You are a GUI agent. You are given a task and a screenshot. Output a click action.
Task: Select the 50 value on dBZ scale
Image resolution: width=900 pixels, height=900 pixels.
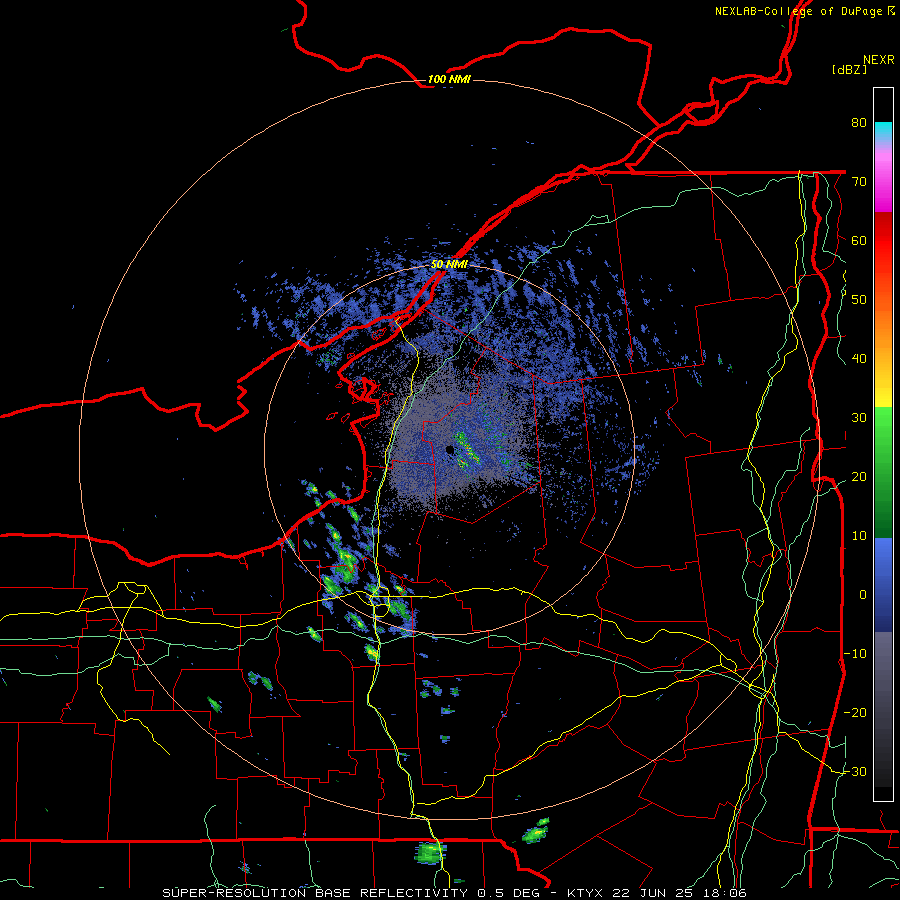click(x=859, y=300)
